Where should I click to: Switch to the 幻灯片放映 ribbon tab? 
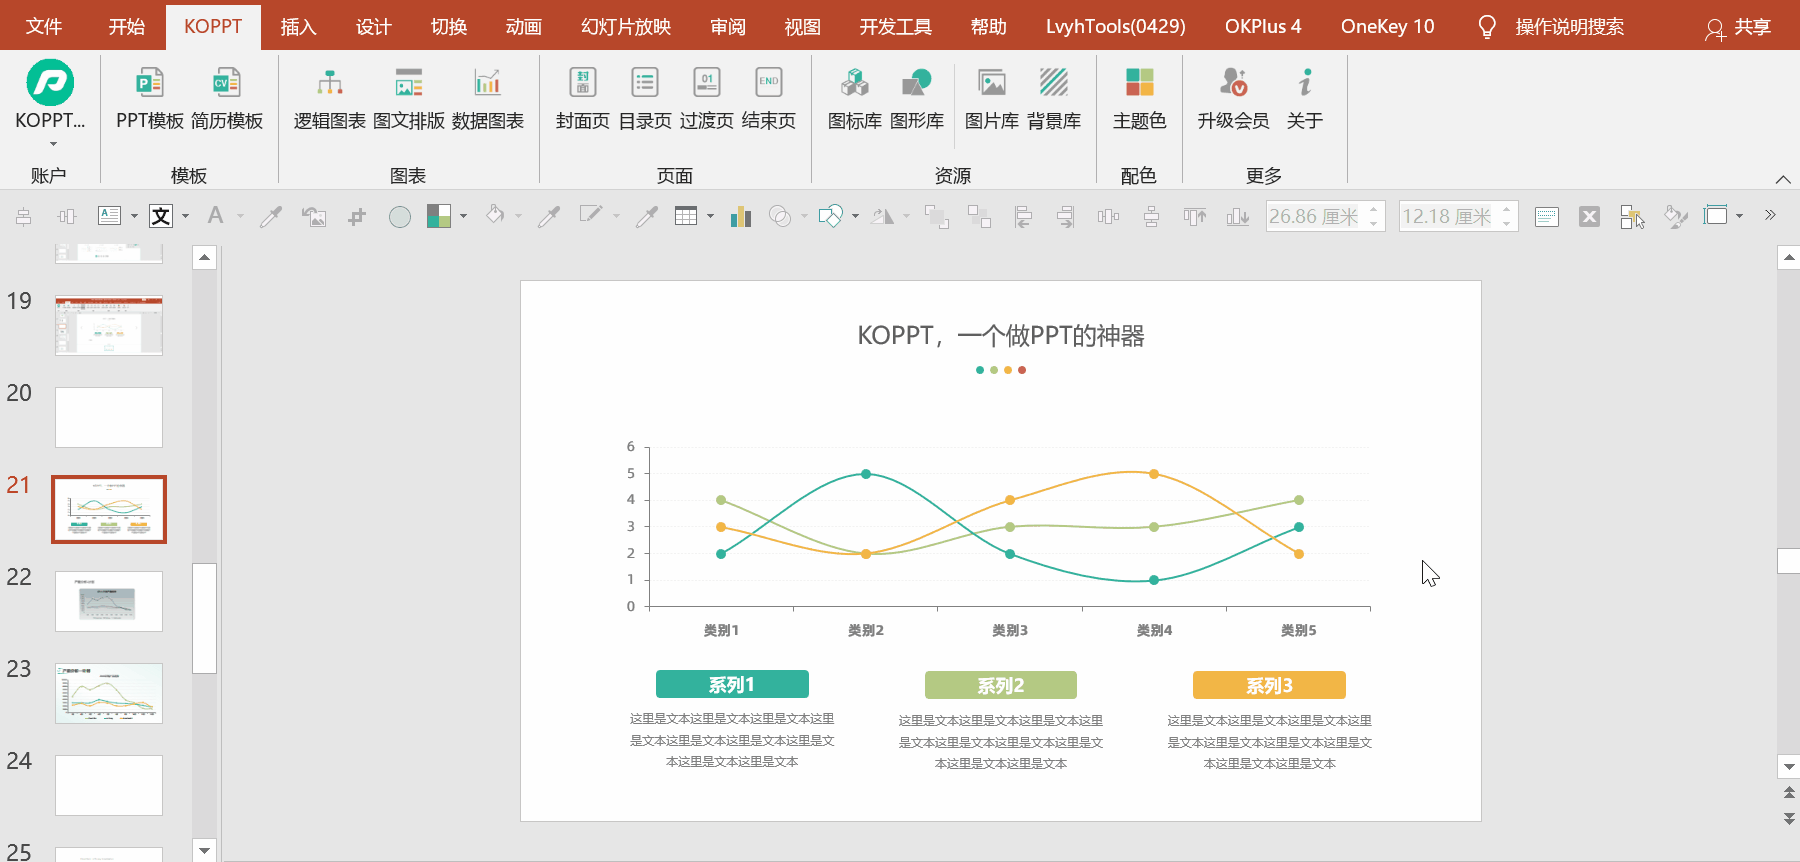tap(626, 26)
